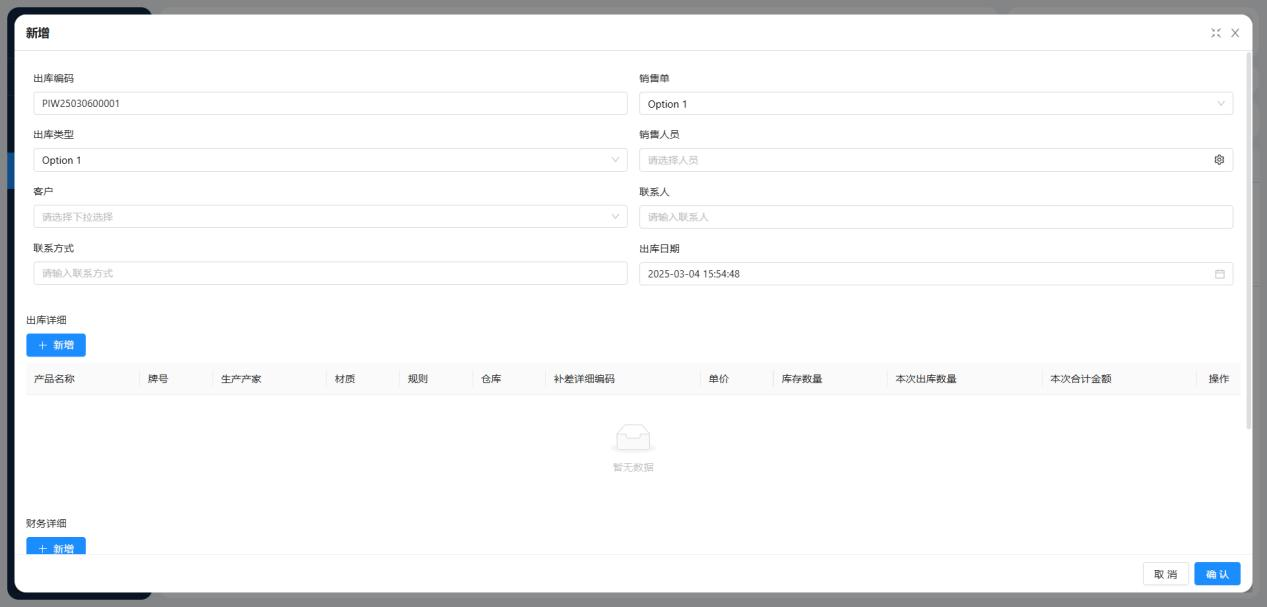Click the 库存数量 column header
The image size is (1267, 607).
(830, 379)
